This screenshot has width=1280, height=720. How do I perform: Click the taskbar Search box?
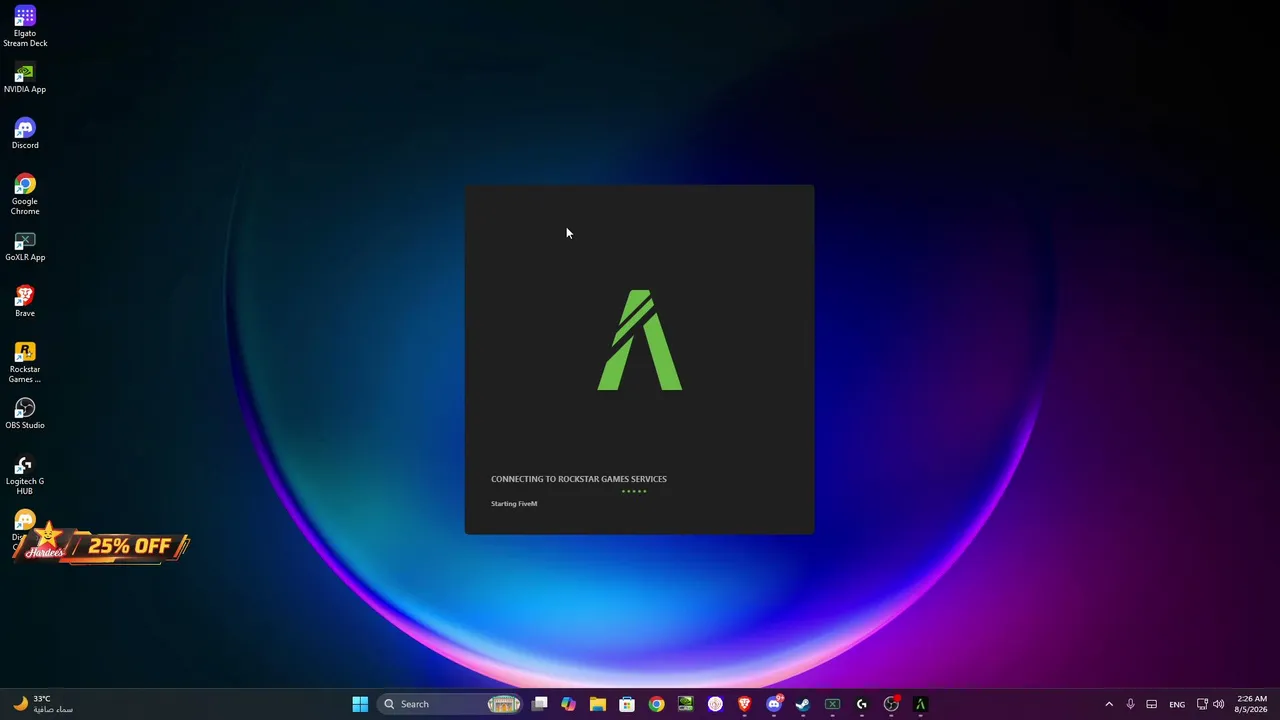(x=452, y=704)
